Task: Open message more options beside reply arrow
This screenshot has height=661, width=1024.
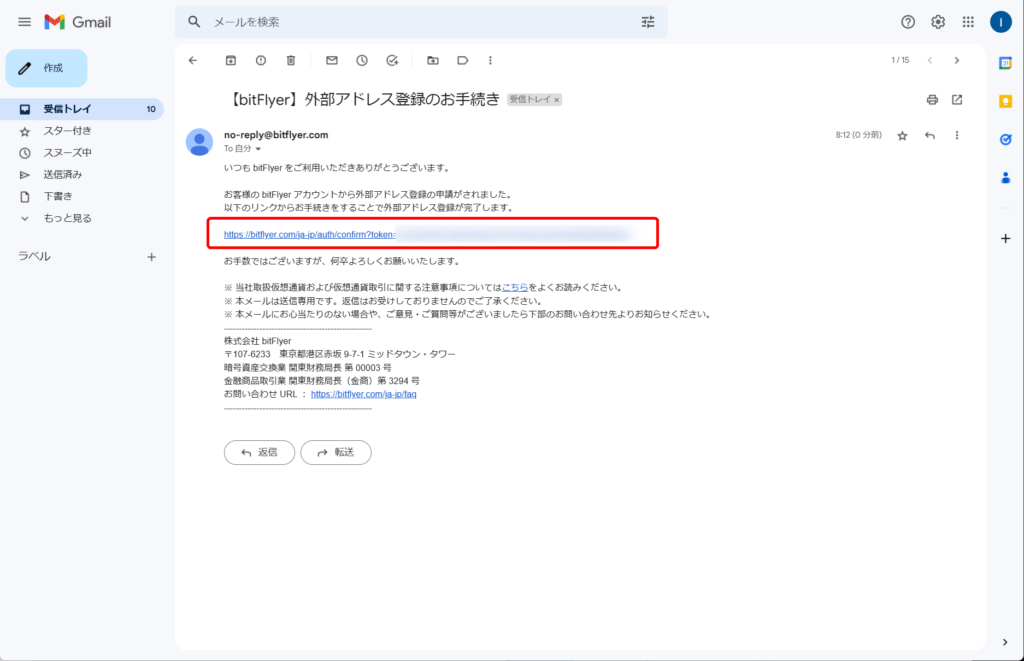Action: tap(957, 136)
